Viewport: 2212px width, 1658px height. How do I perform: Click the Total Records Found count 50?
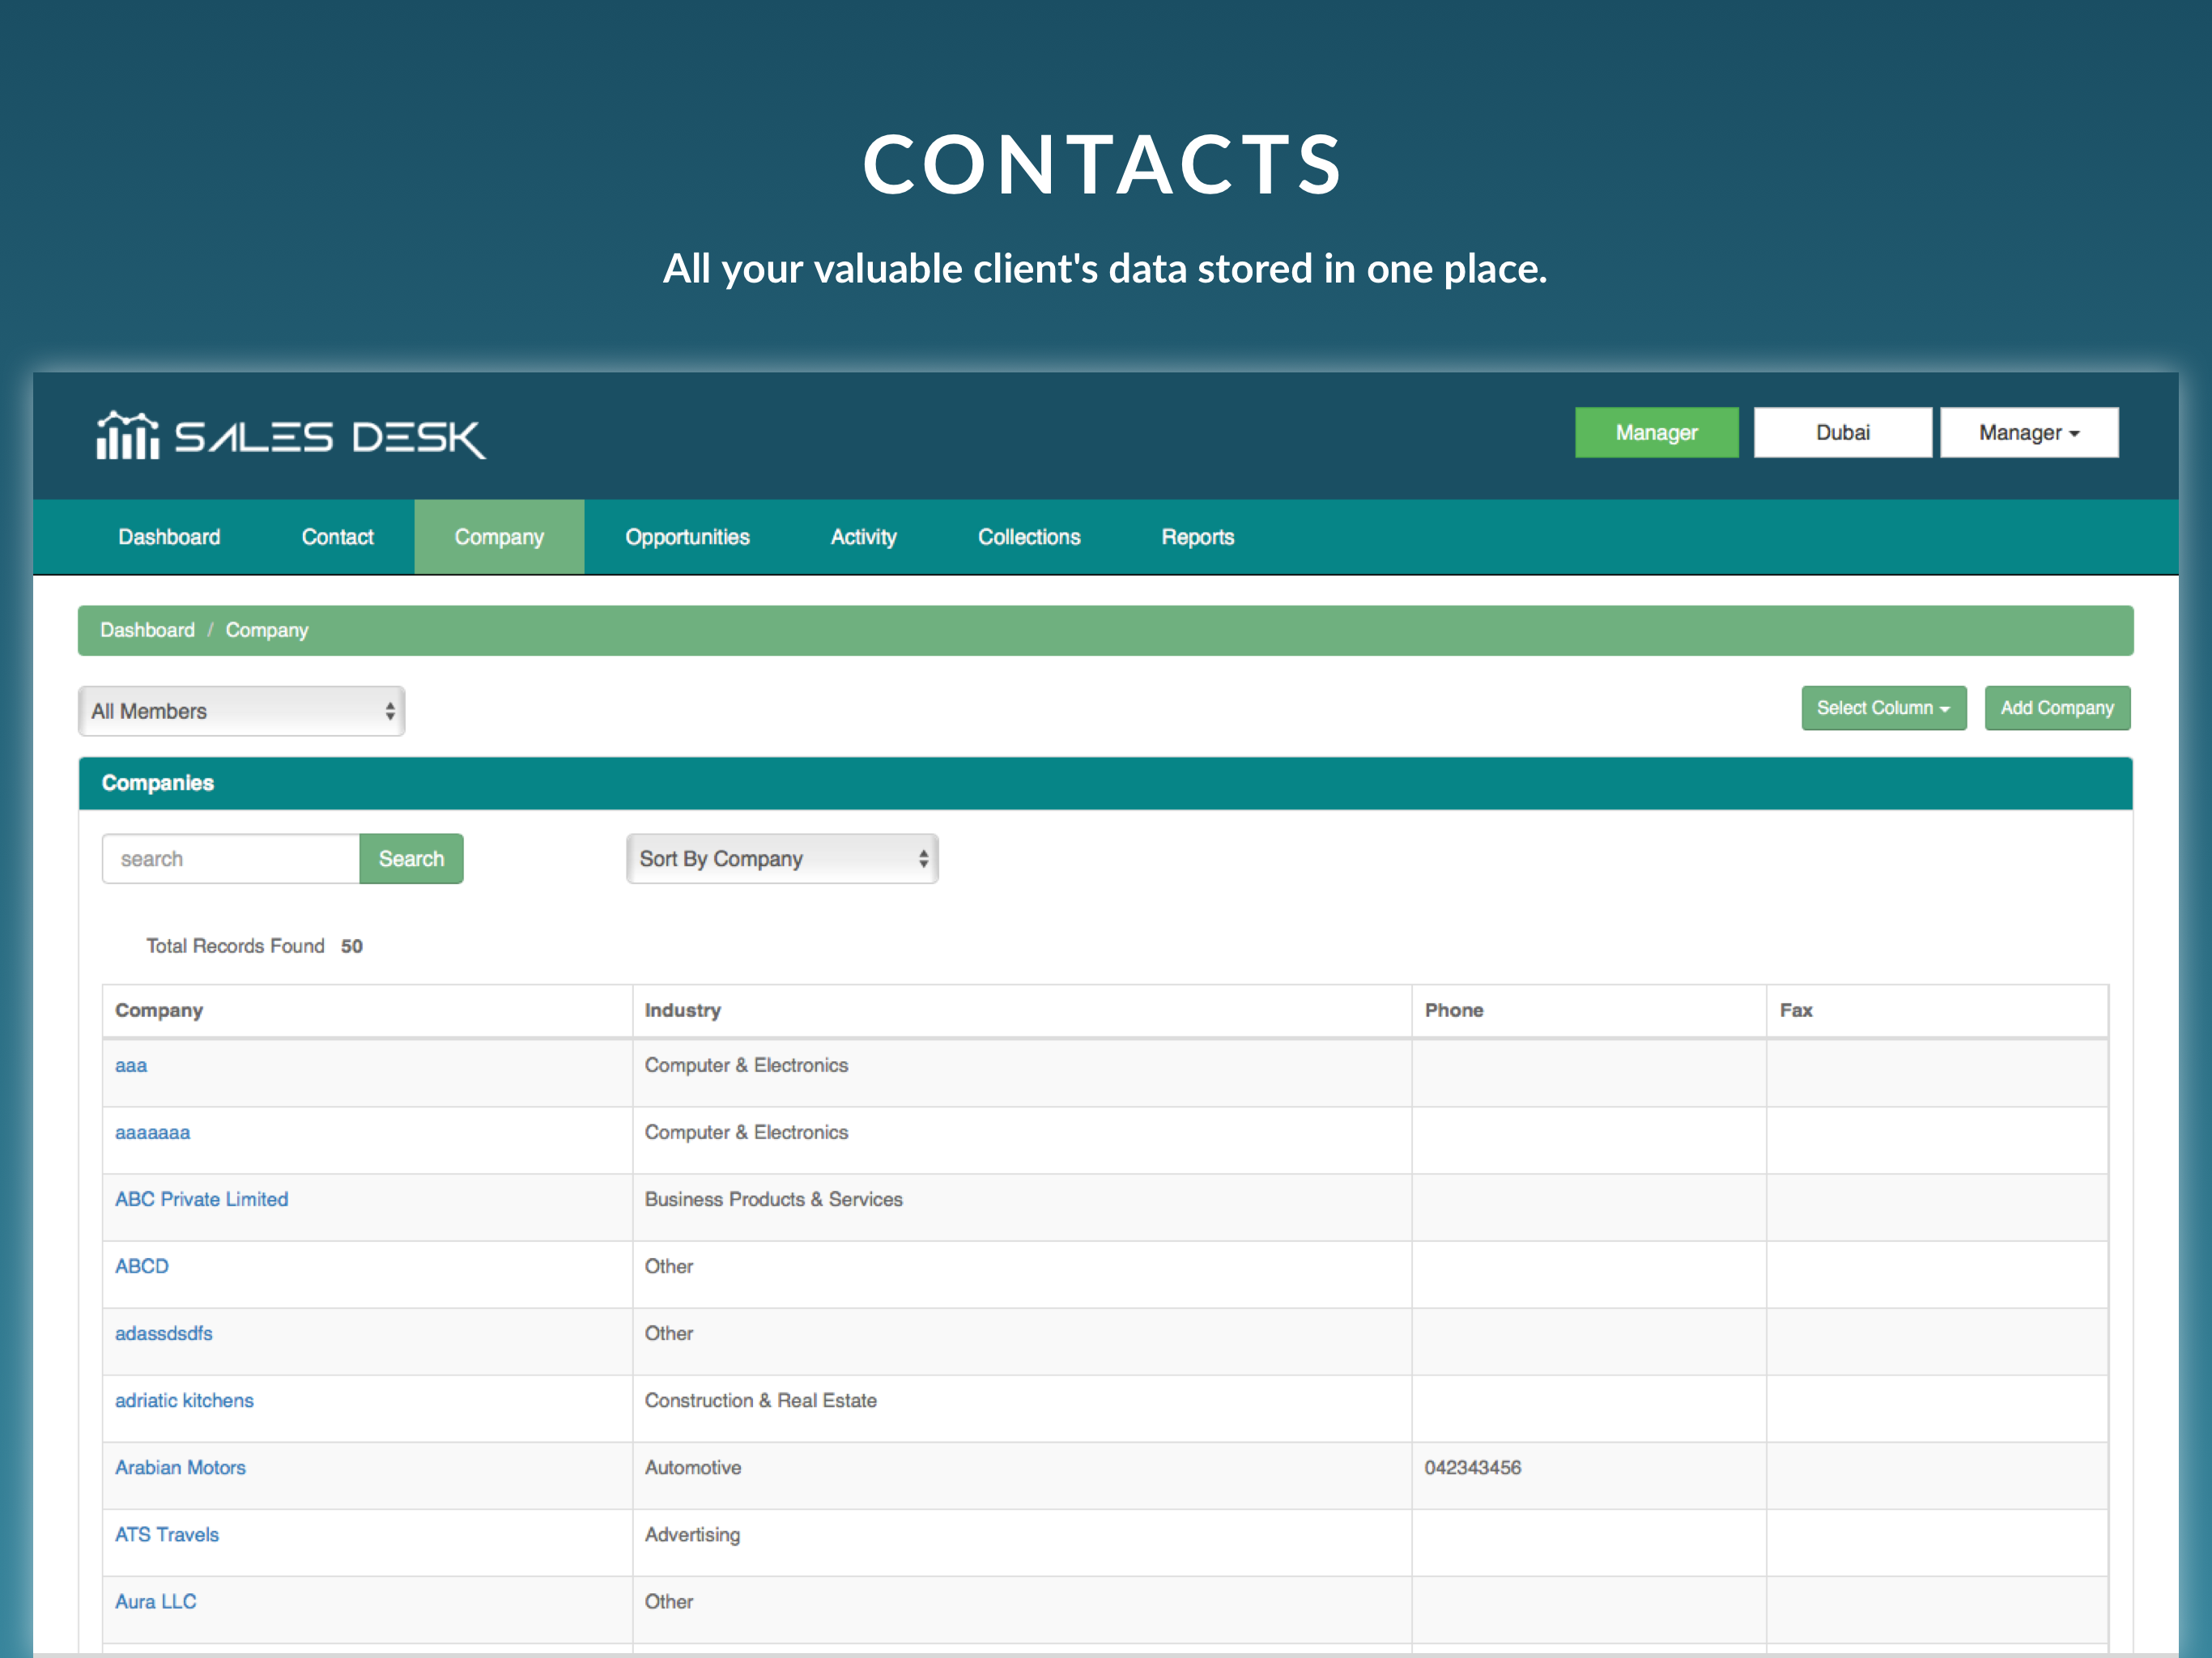[x=351, y=946]
